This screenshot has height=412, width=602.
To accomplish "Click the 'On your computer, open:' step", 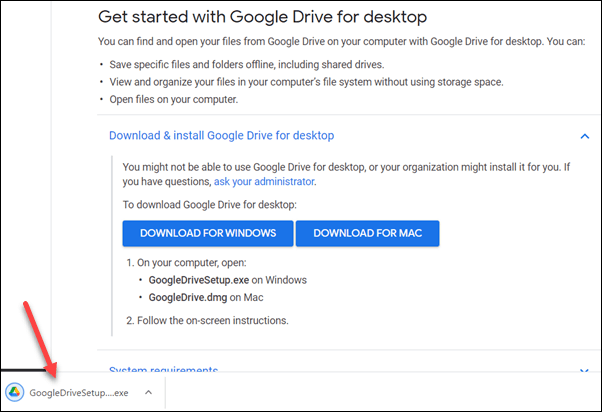I will [x=192, y=263].
